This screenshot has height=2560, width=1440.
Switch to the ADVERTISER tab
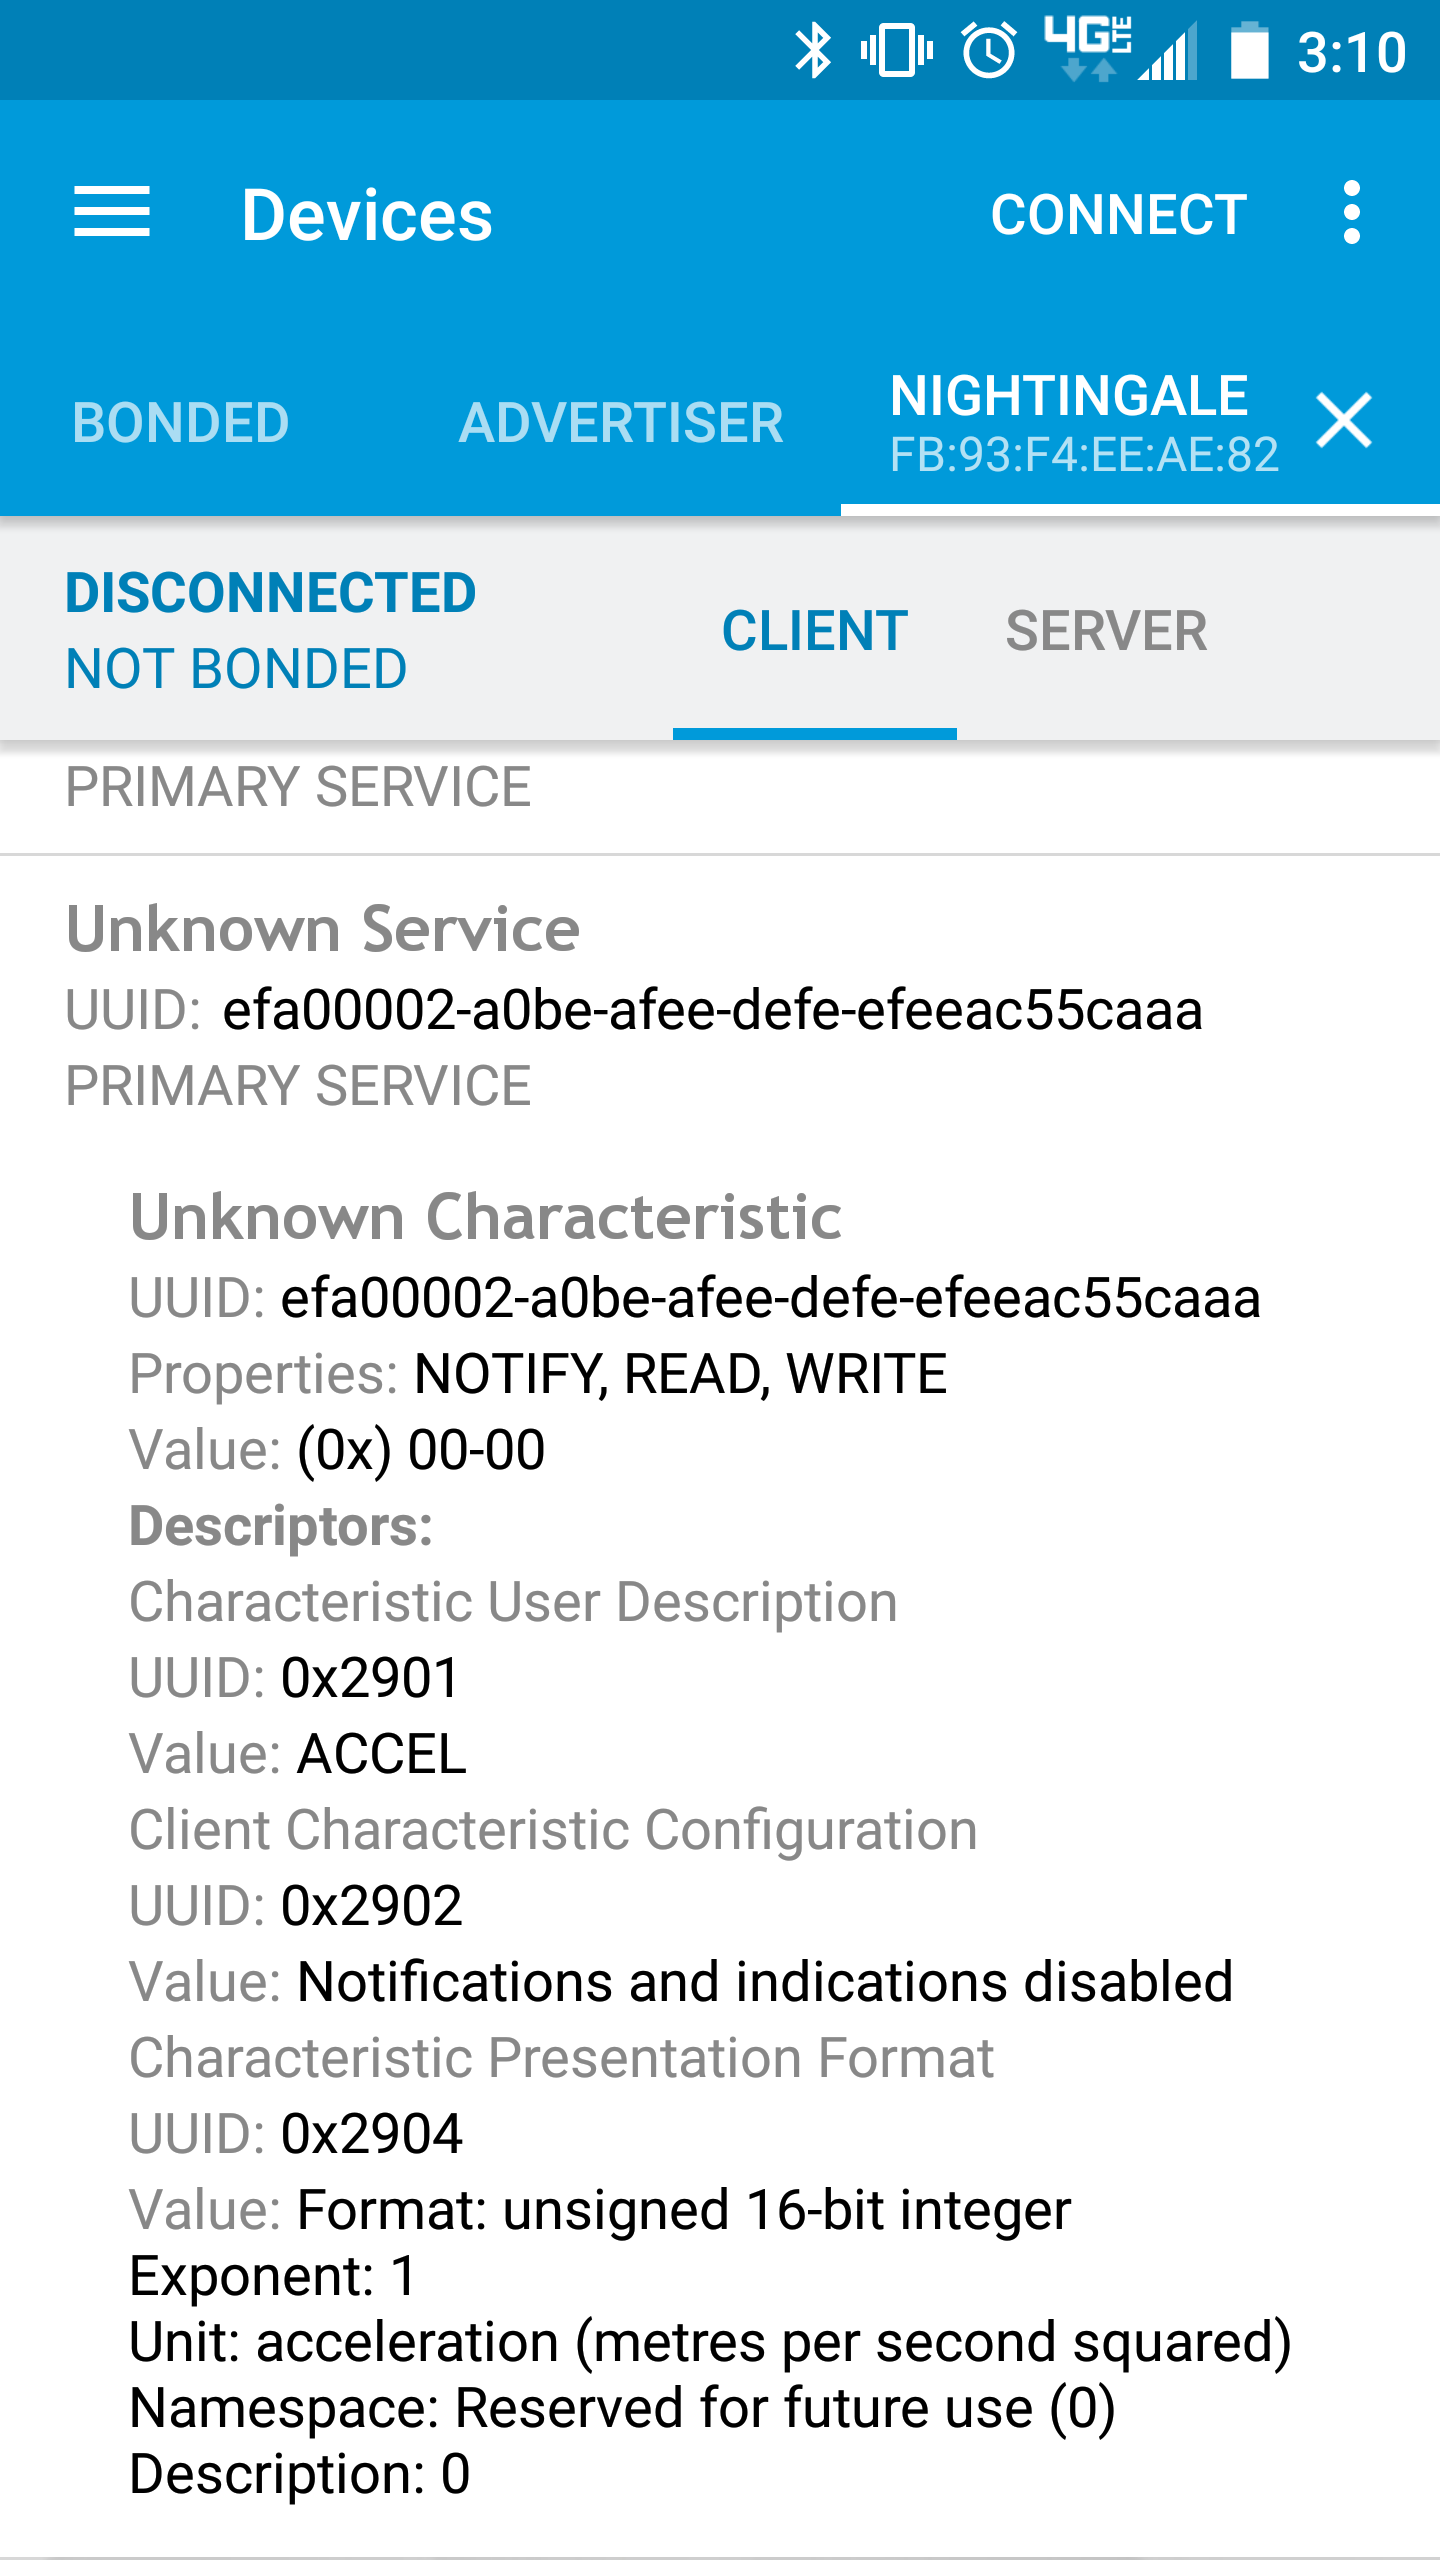pyautogui.click(x=621, y=423)
